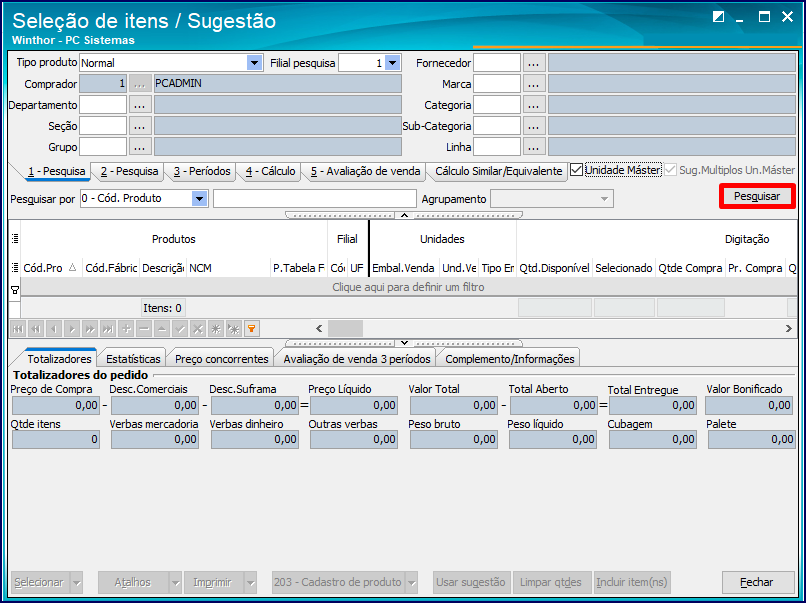The height and width of the screenshot is (603, 806).
Task: Open Grupo lookup ellipsis button
Action: [140, 147]
